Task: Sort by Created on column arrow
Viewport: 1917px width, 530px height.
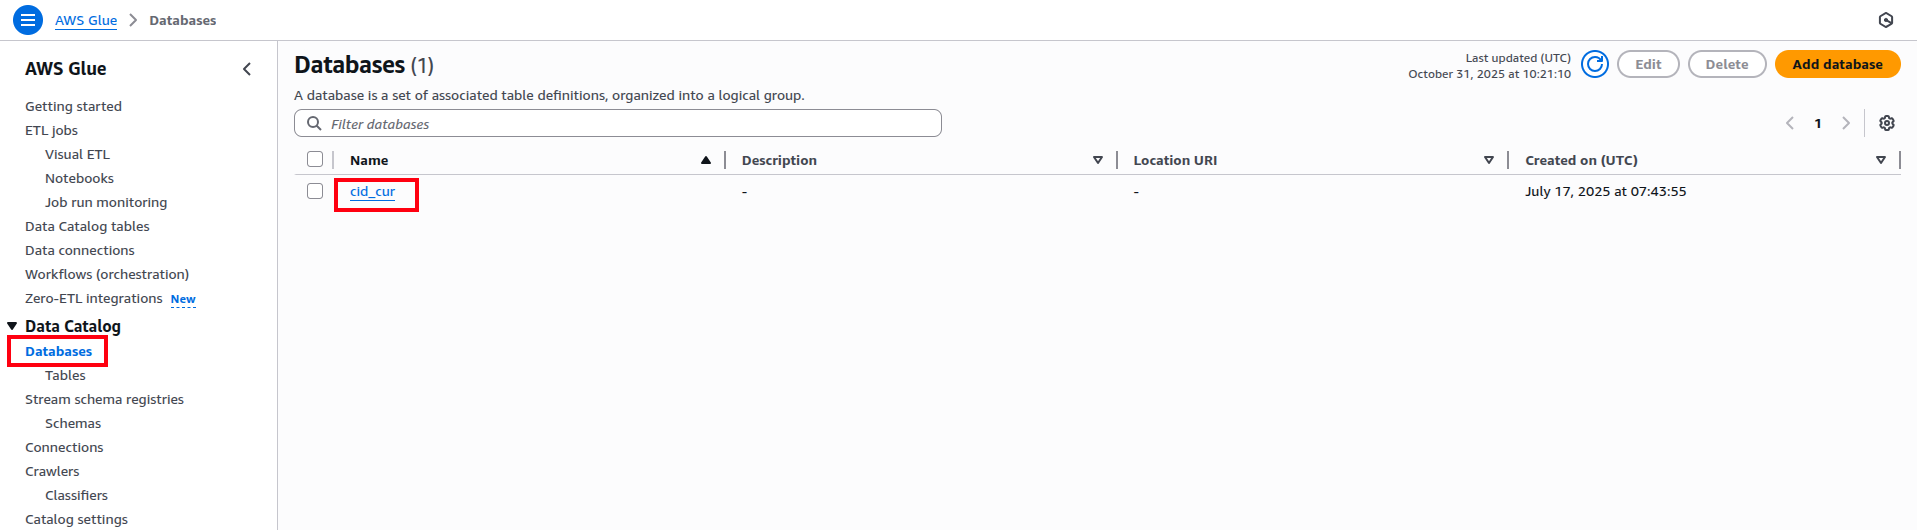Action: [1880, 160]
